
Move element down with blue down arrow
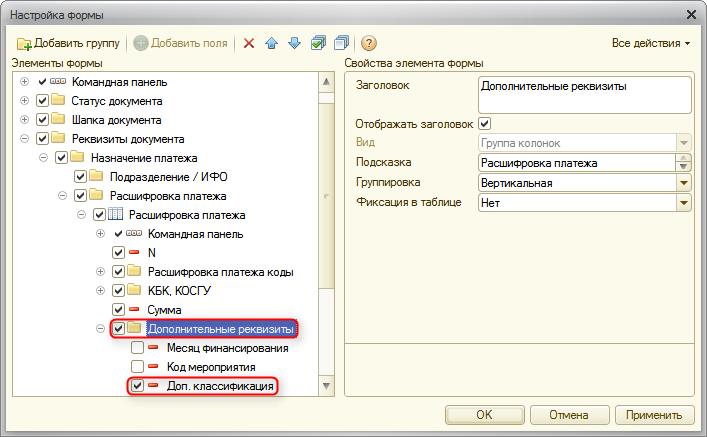pyautogui.click(x=294, y=43)
